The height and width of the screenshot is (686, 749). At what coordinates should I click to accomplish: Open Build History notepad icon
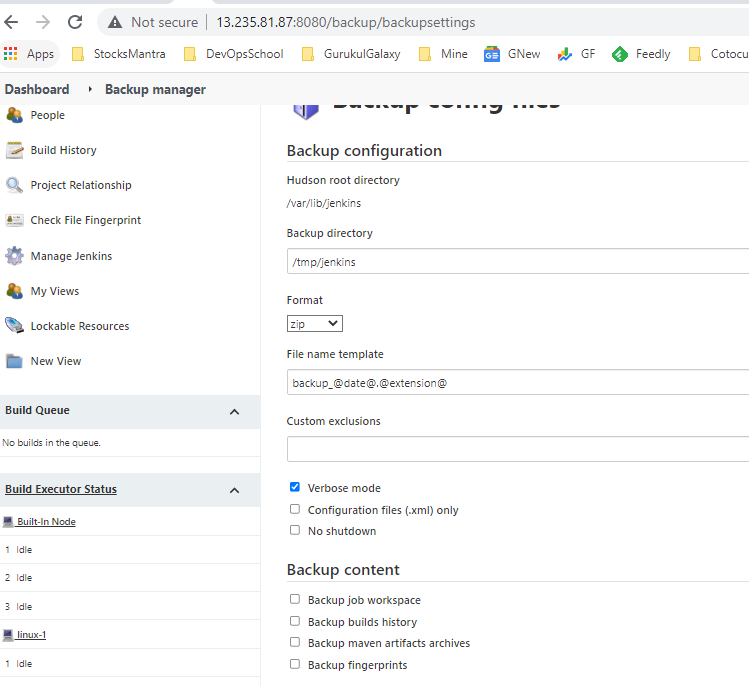click(x=14, y=150)
